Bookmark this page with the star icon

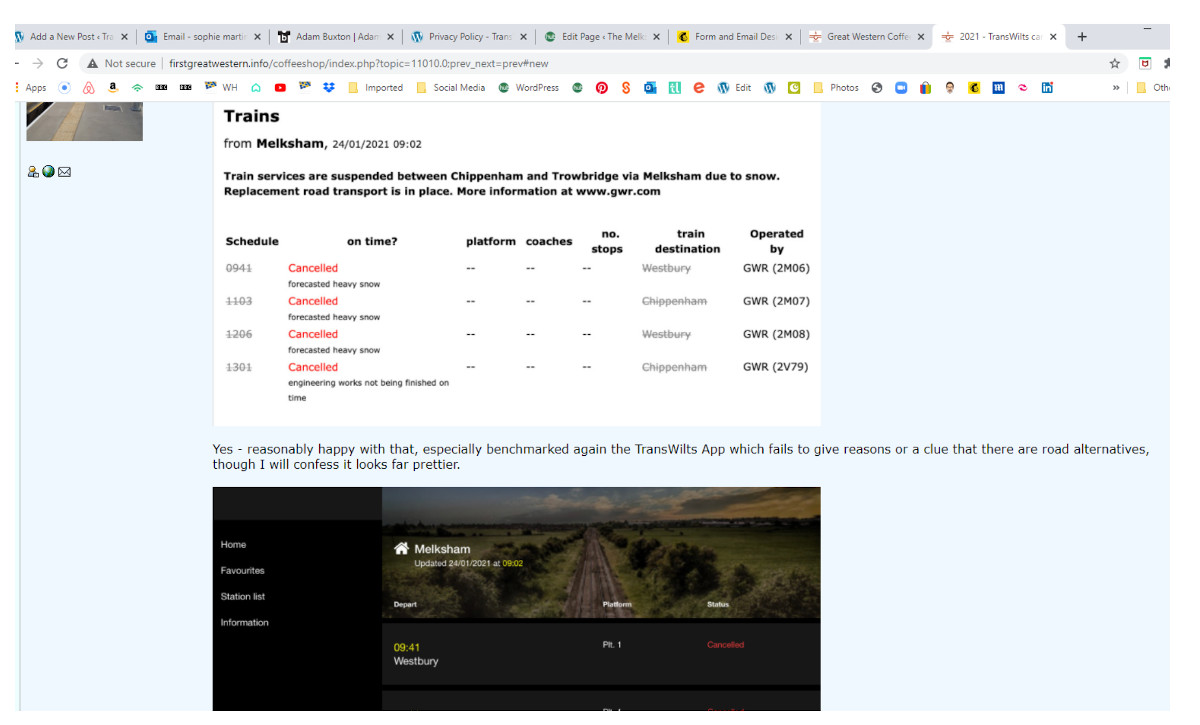click(x=1115, y=63)
